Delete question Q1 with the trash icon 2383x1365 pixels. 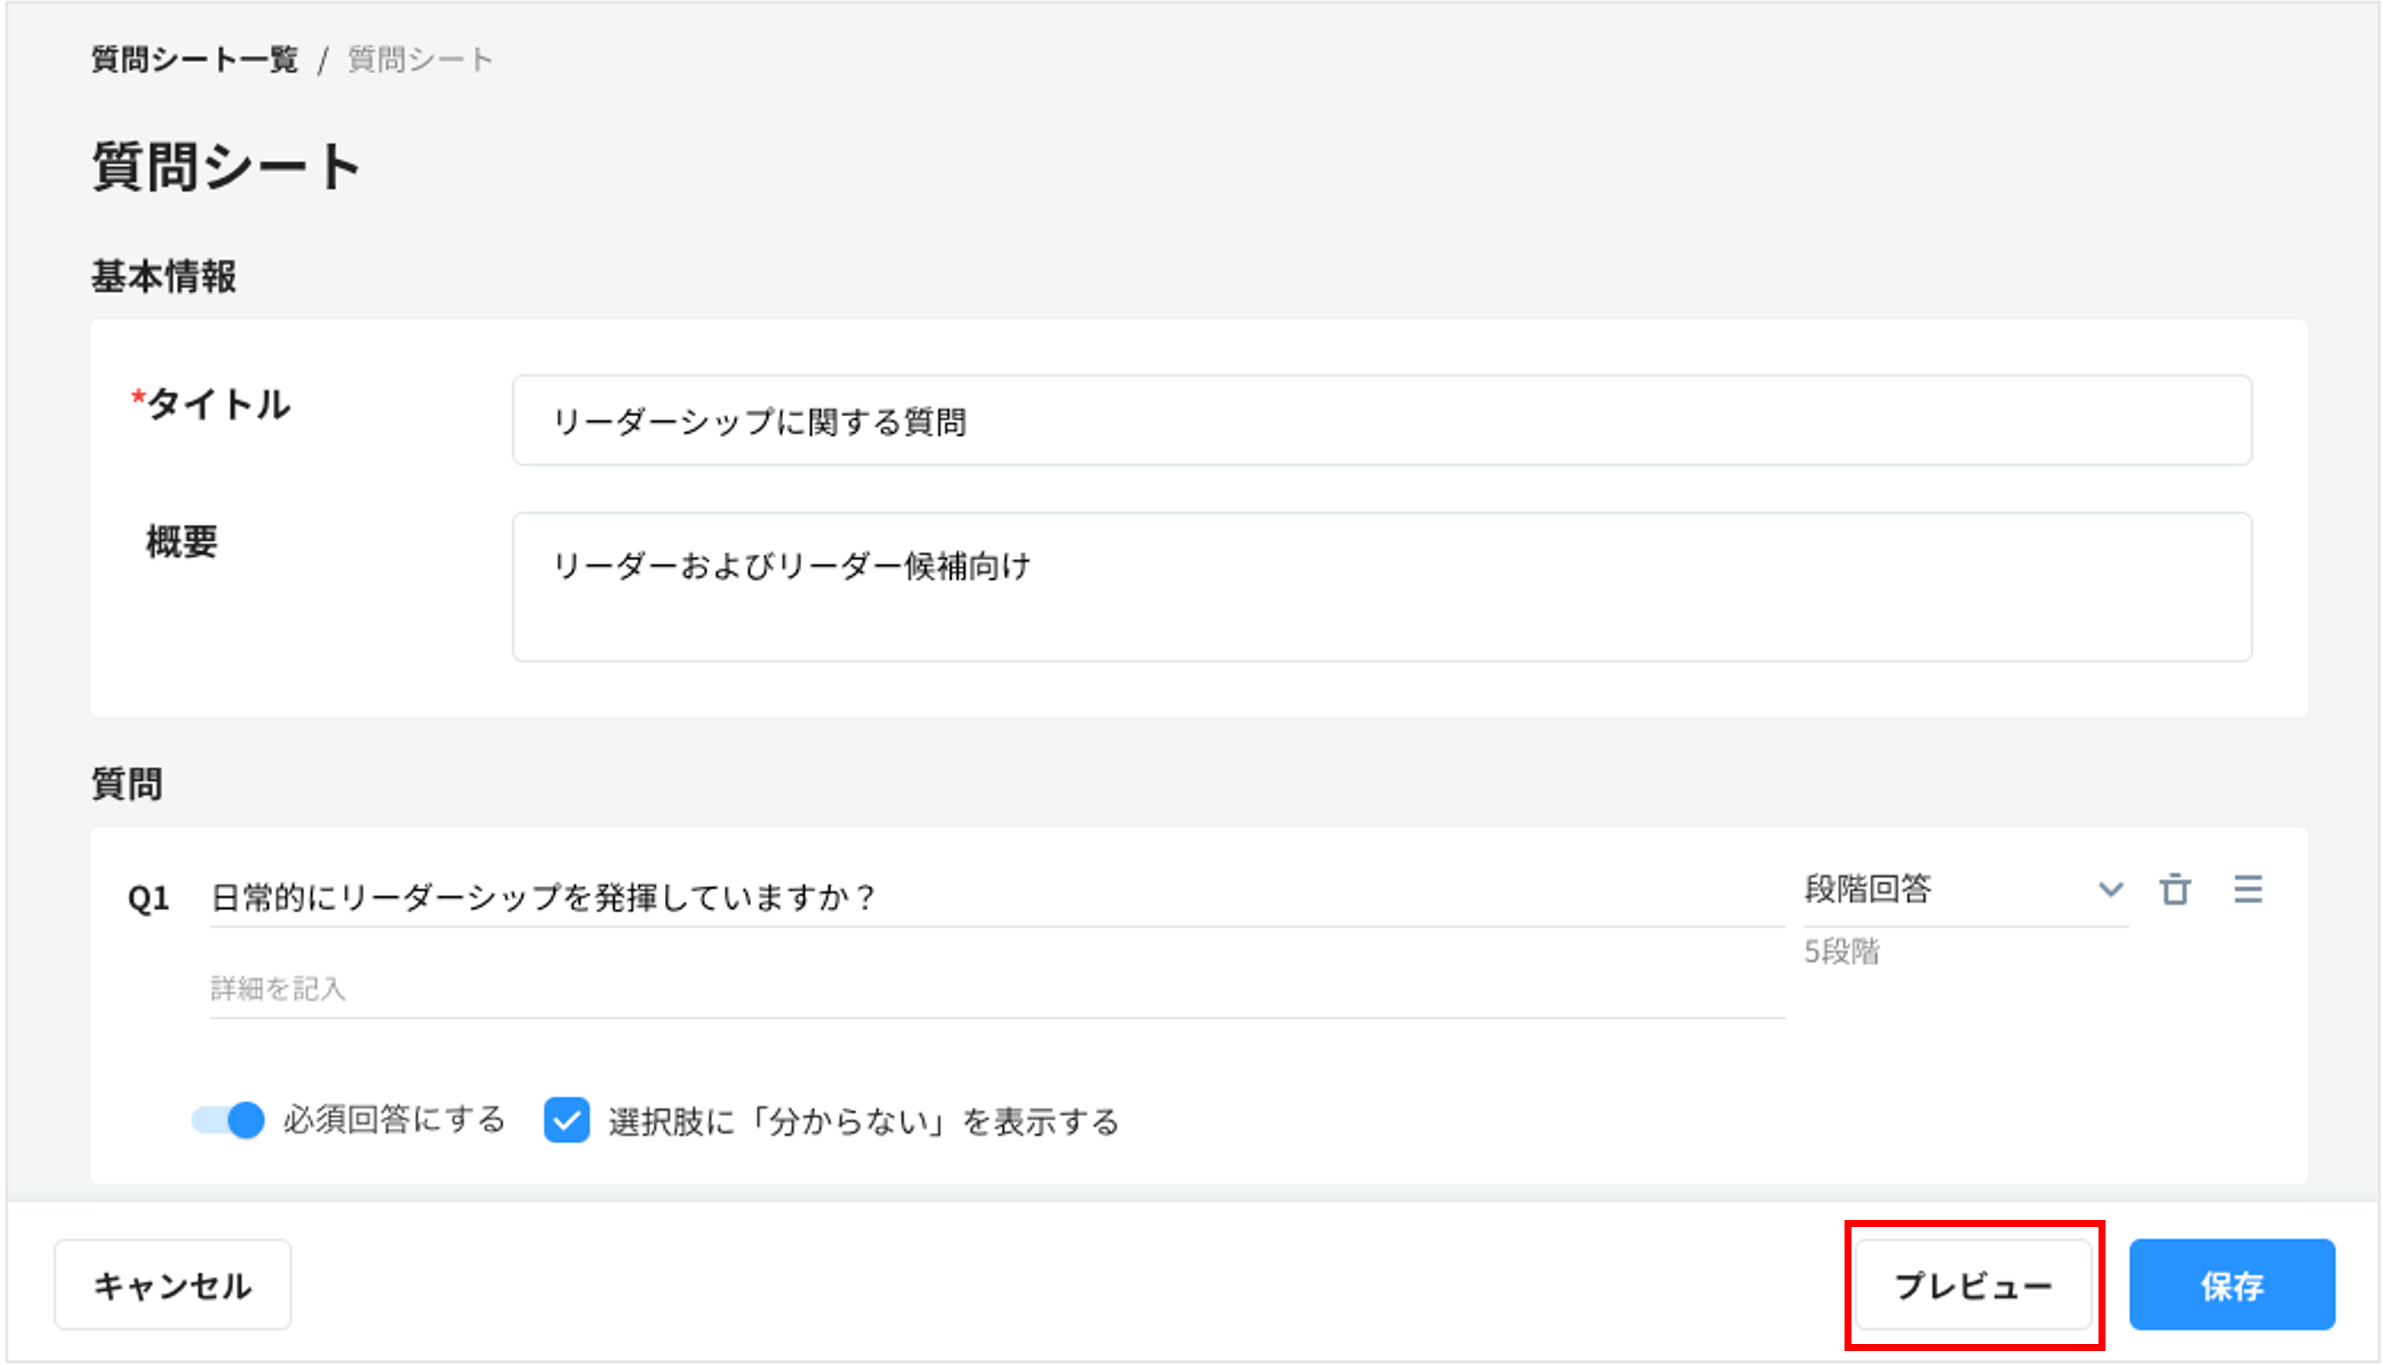(2174, 889)
